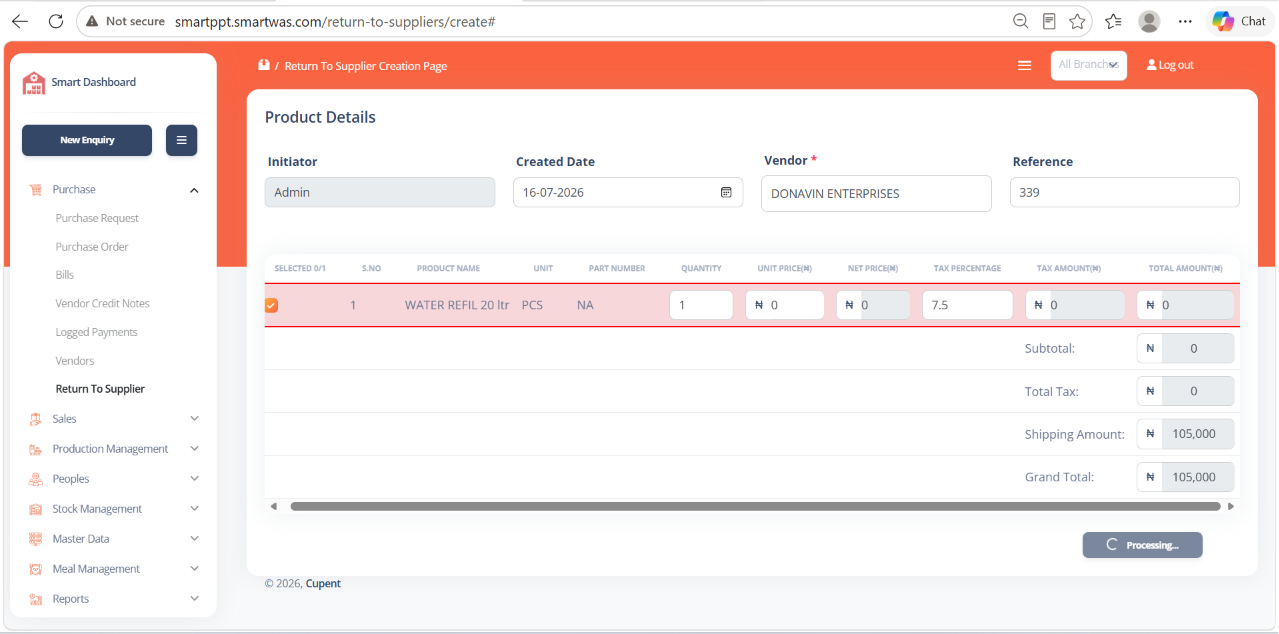Click the home icon in the breadcrumb
The width and height of the screenshot is (1279, 634).
(x=264, y=65)
